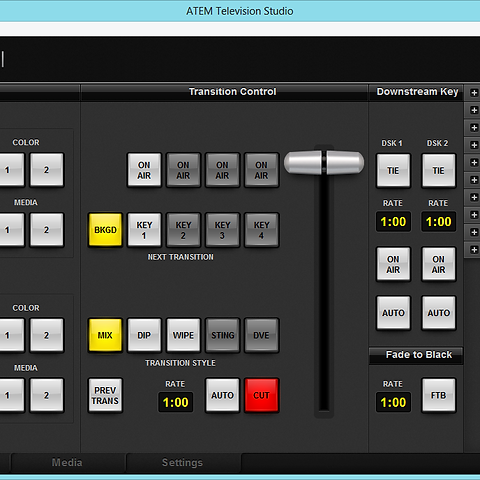Toggle the ON AIR button above KEY 3
The image size is (480, 480).
click(x=222, y=170)
